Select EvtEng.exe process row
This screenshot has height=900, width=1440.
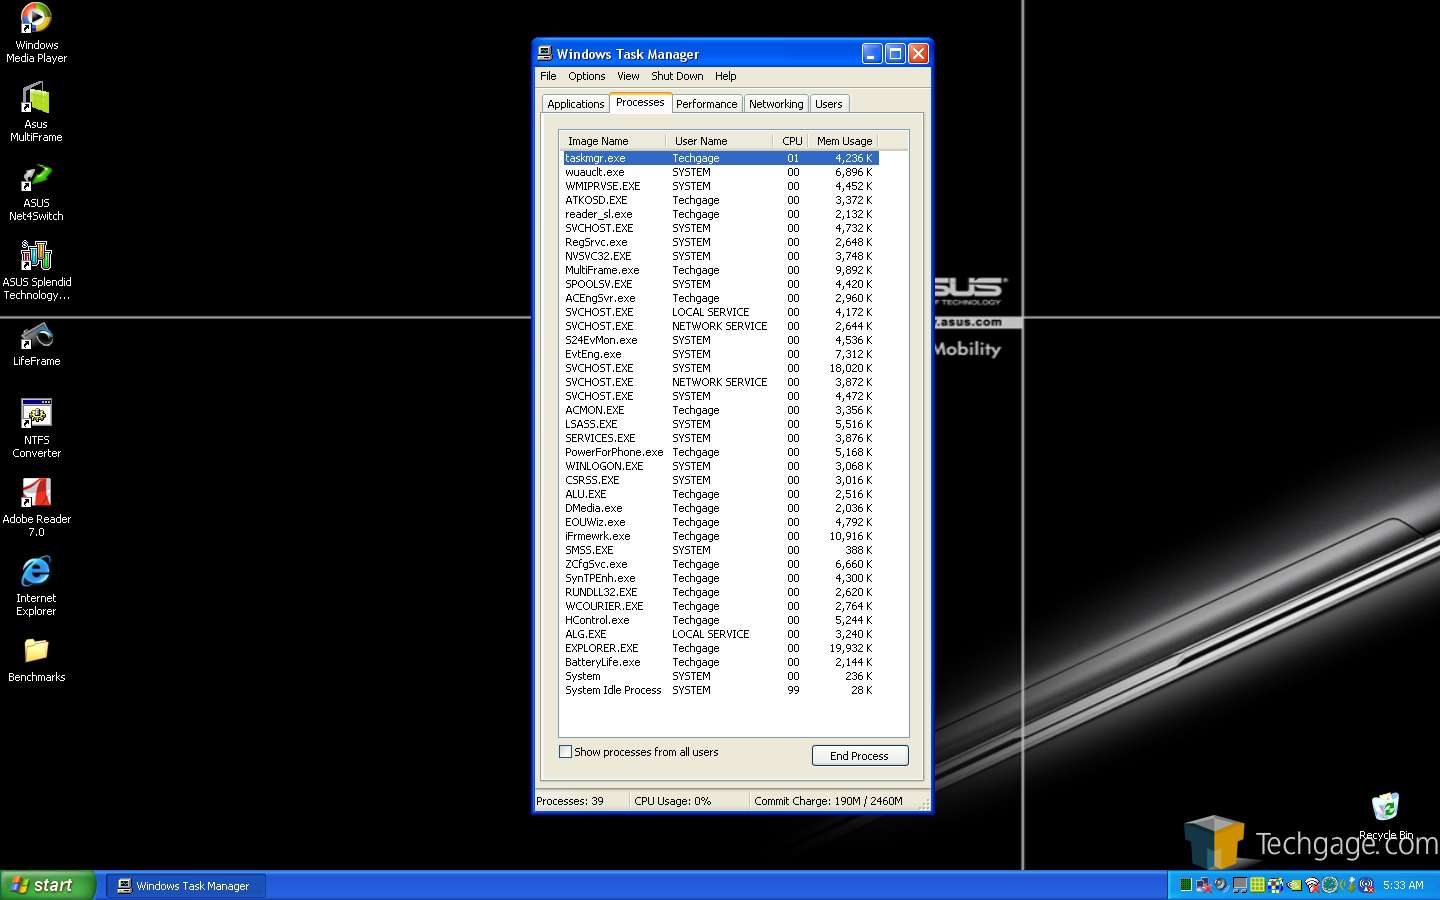720,354
